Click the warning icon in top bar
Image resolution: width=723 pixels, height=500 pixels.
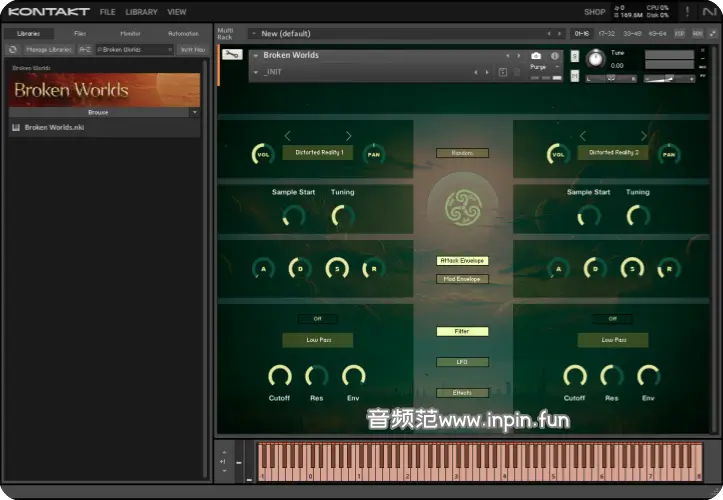pos(687,12)
